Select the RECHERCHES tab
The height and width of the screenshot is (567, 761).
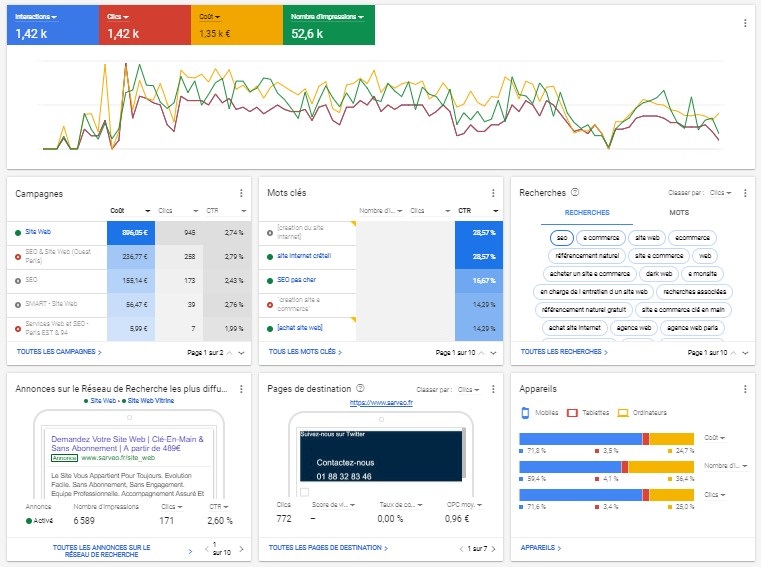pyautogui.click(x=587, y=213)
